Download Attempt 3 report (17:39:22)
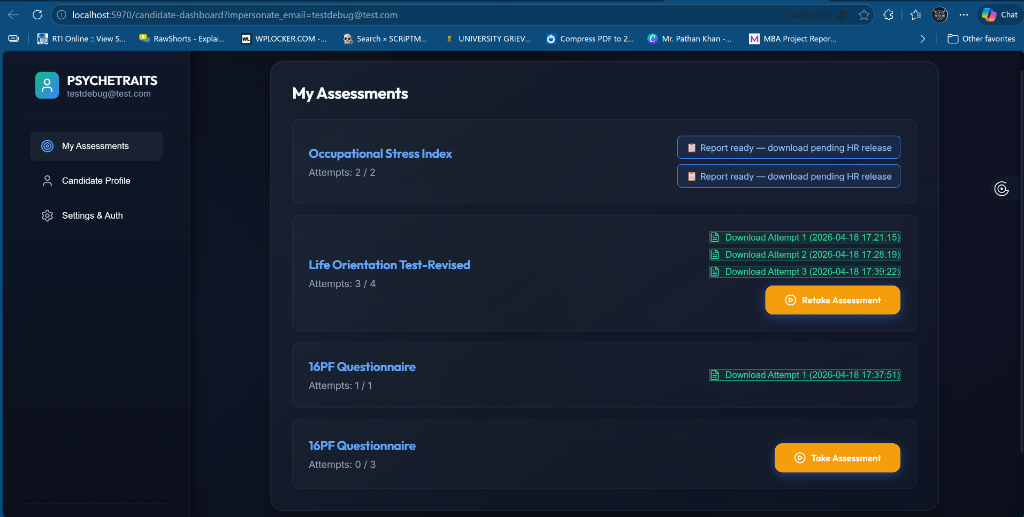 coord(805,272)
